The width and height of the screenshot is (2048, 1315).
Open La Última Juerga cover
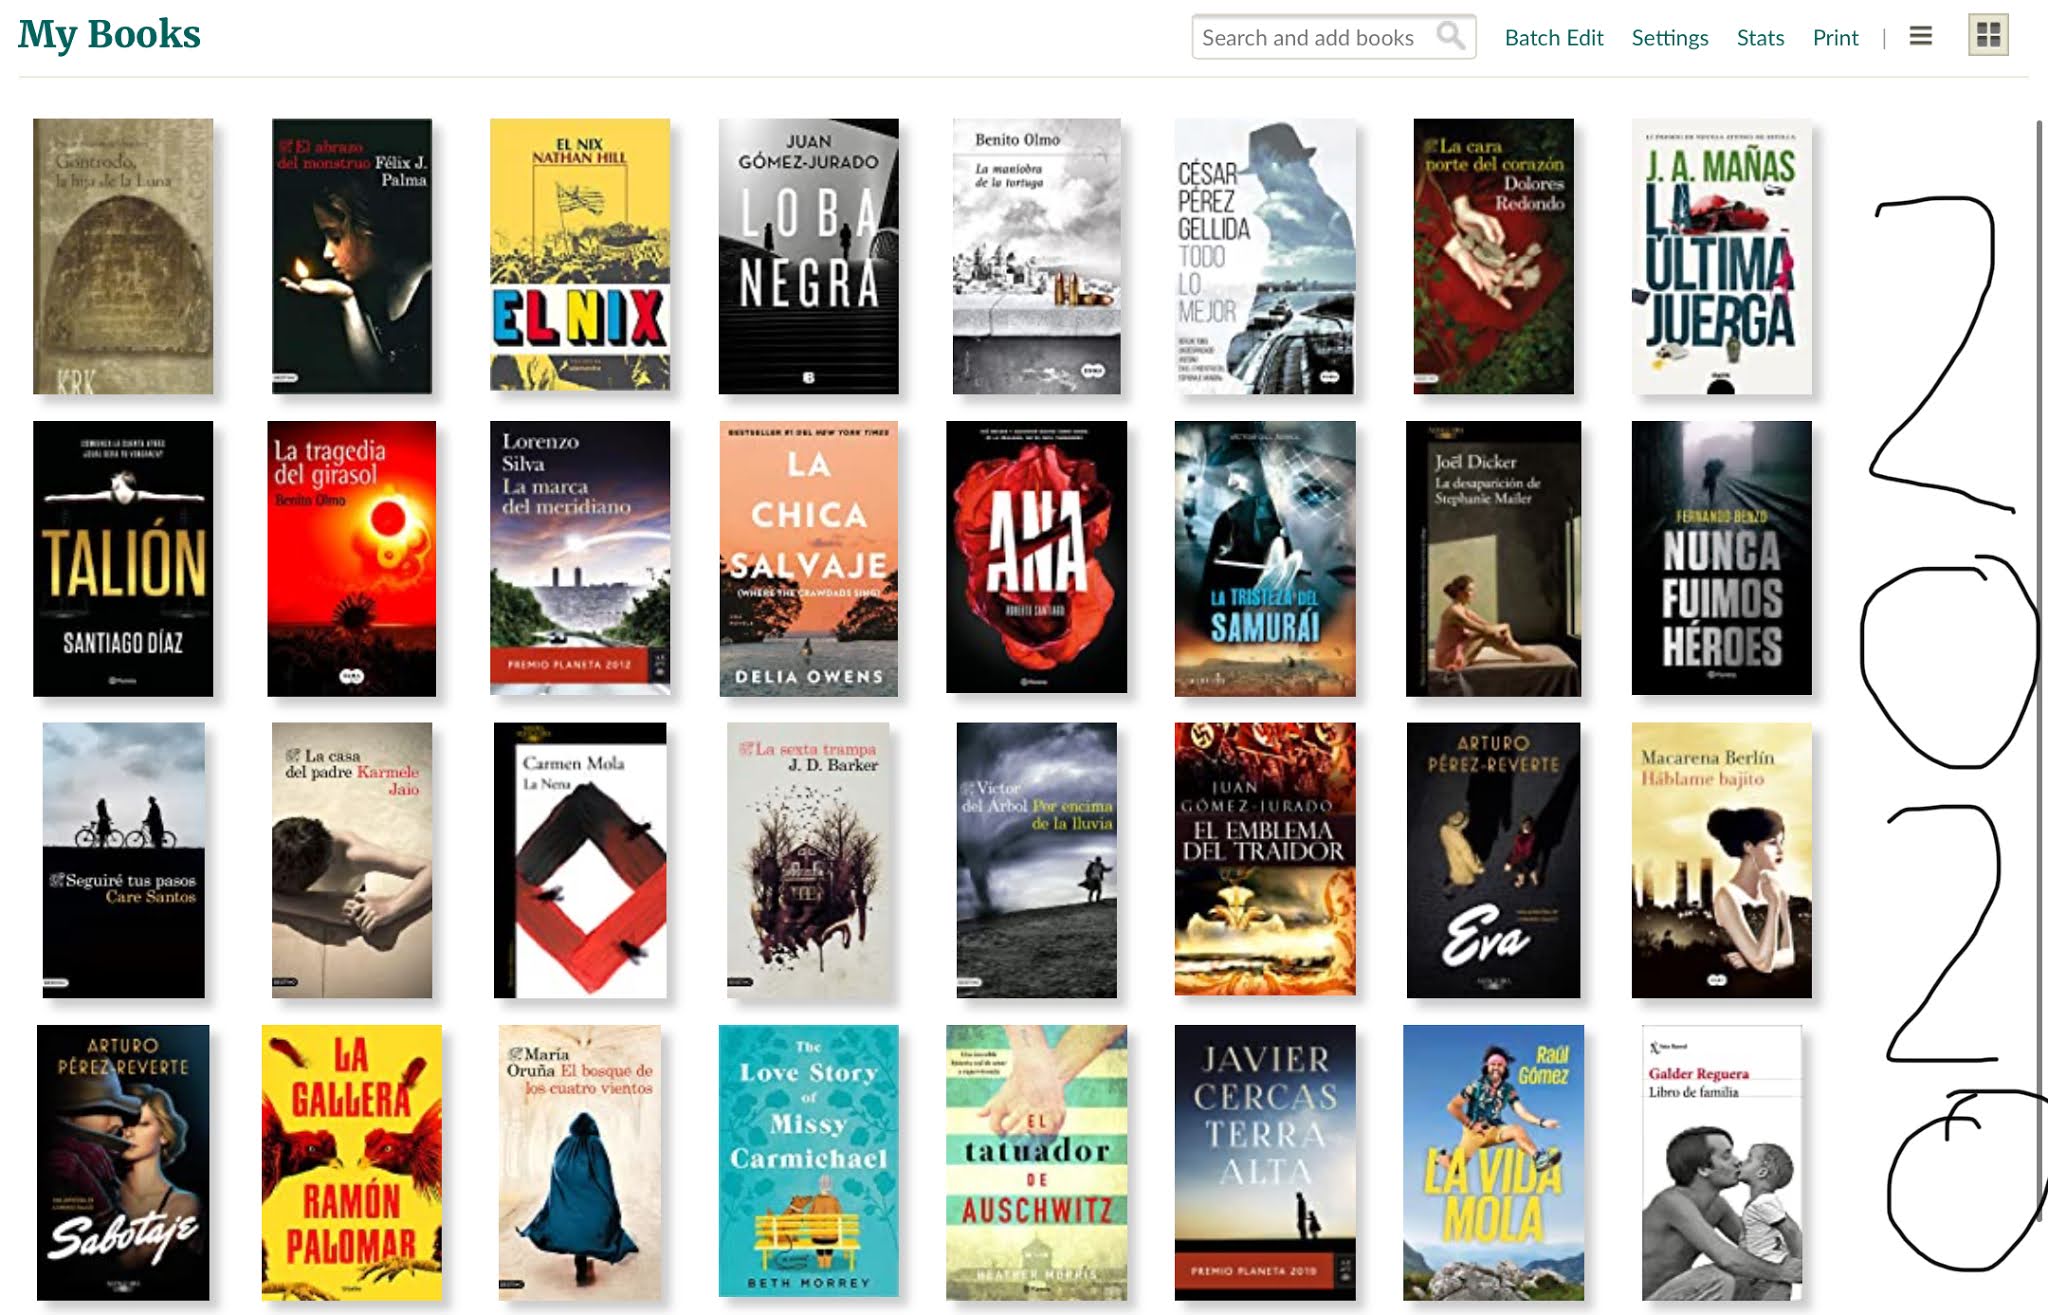pos(1721,256)
